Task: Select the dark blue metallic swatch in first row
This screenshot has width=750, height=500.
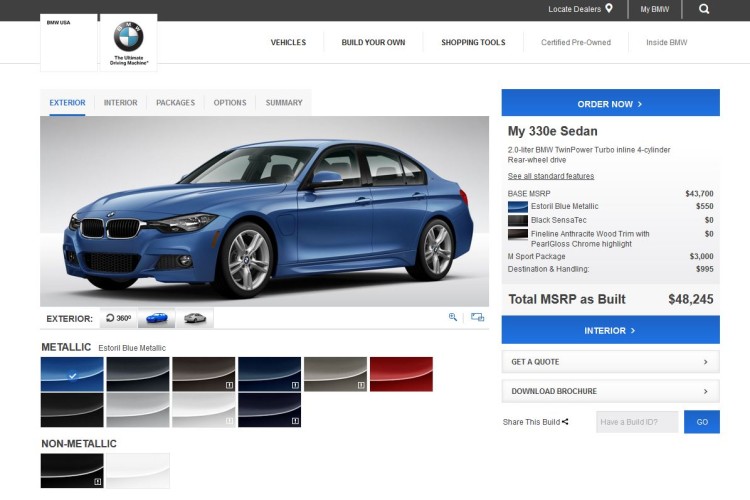Action: point(269,374)
